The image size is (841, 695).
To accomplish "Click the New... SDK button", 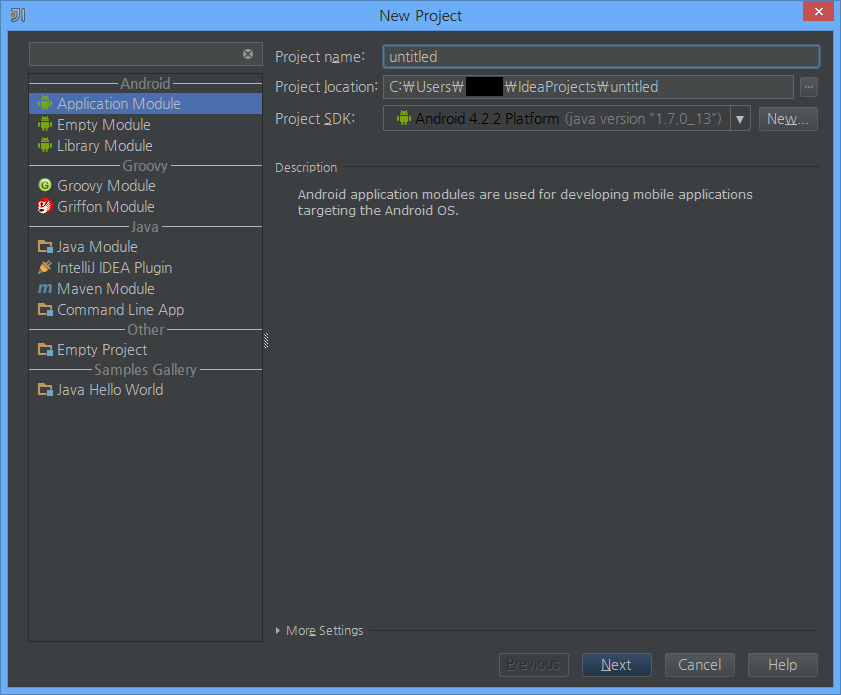I will click(788, 119).
